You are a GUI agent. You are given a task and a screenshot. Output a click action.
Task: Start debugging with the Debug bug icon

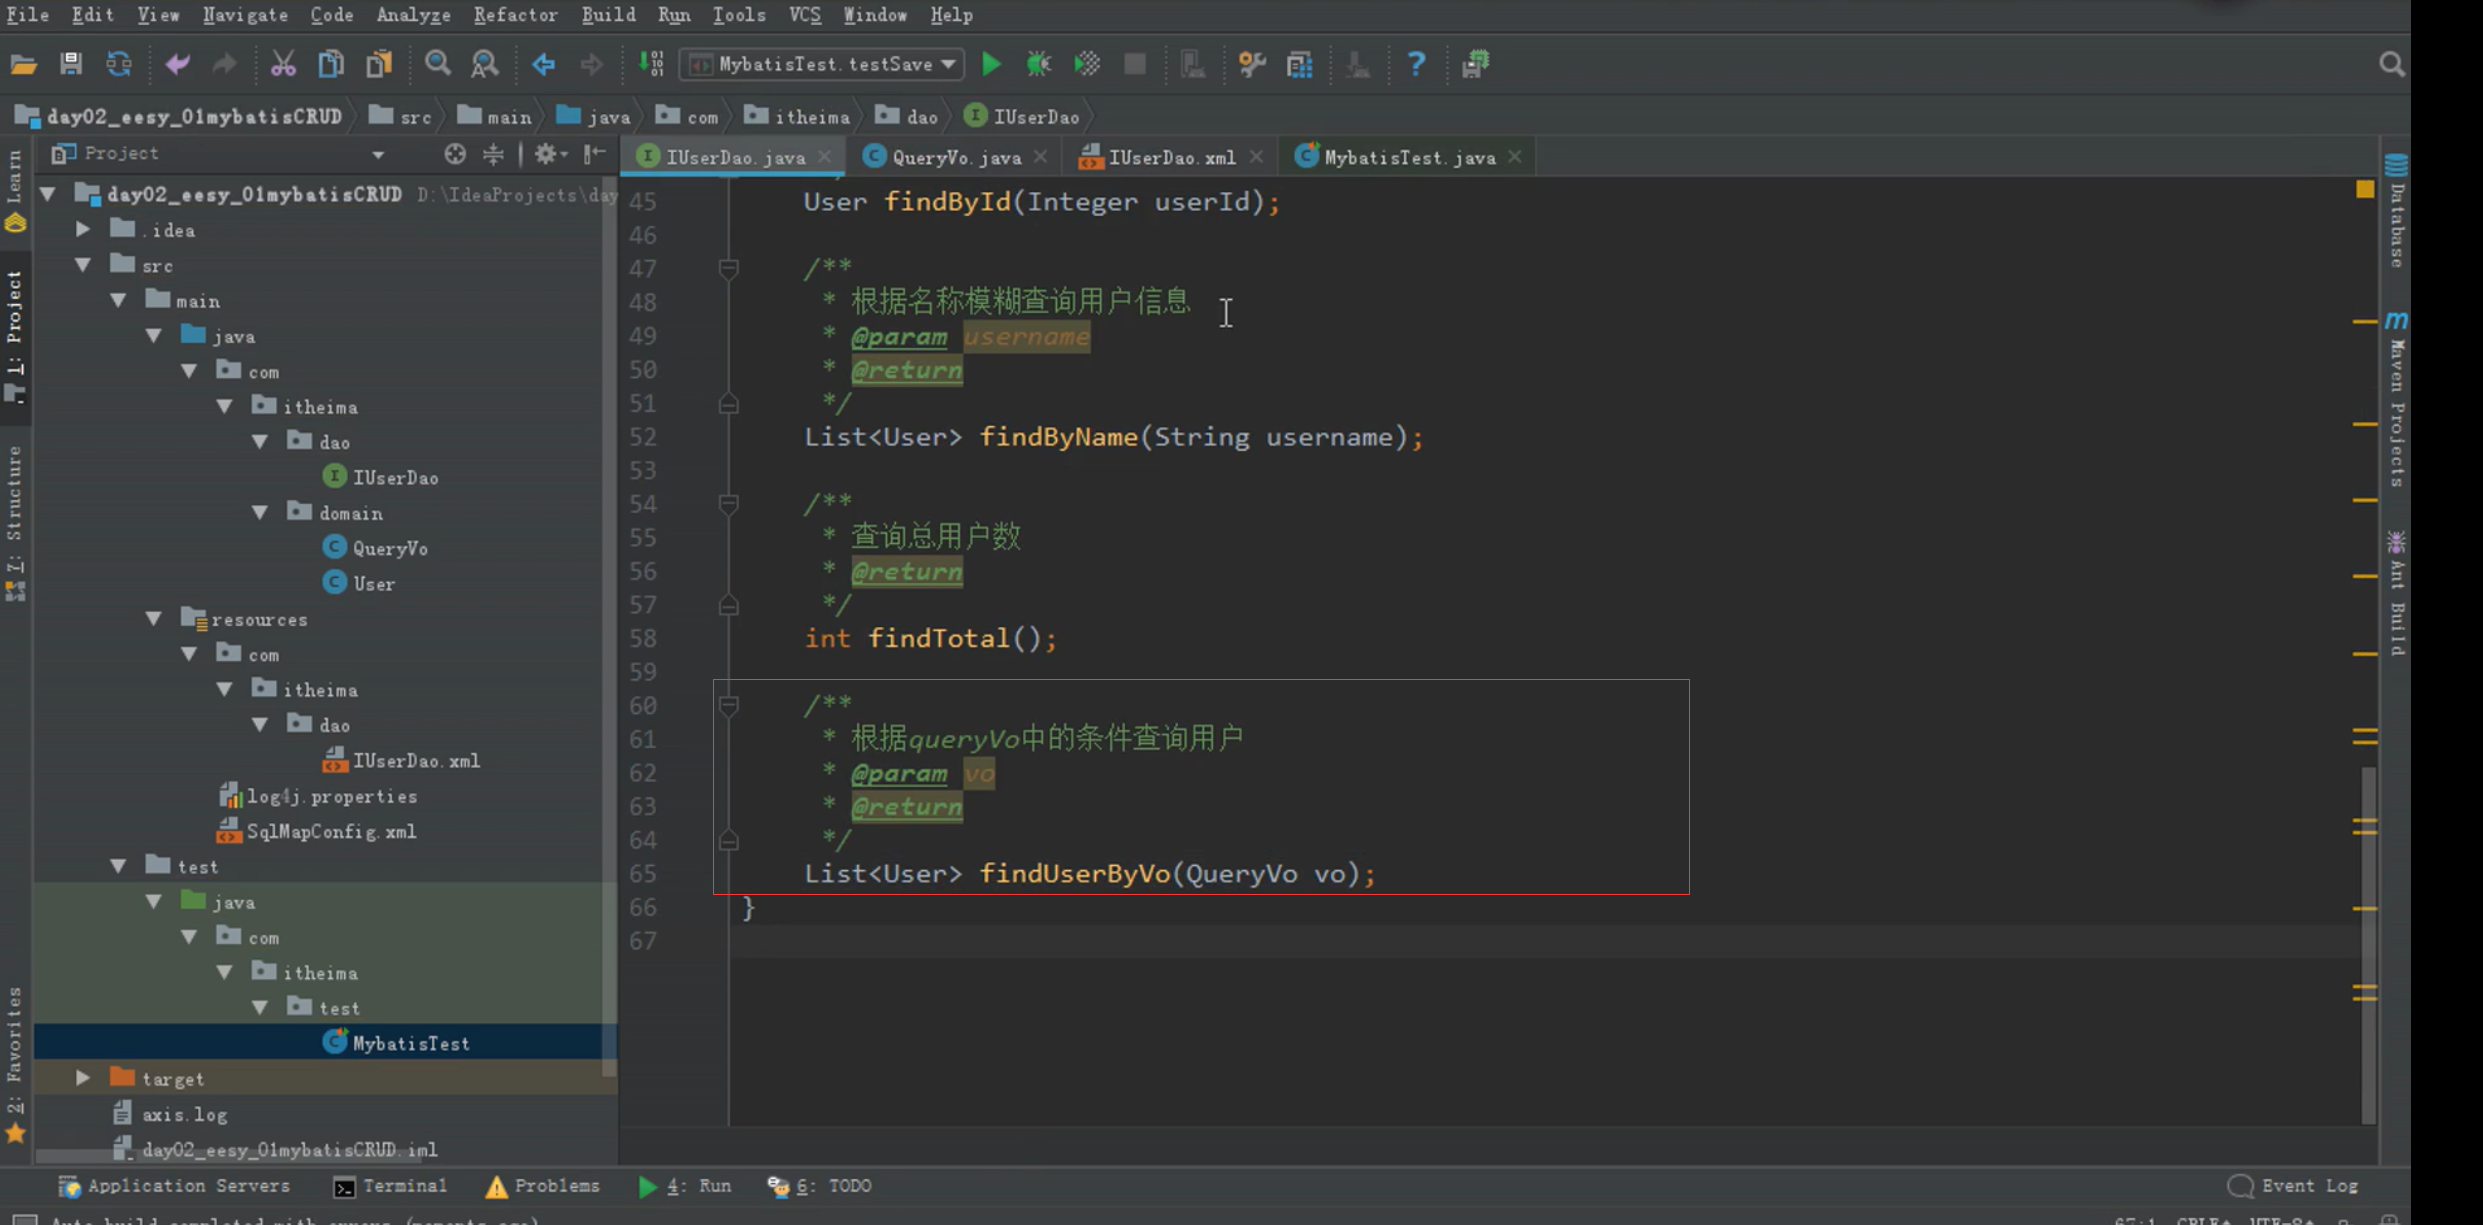pos(1039,65)
